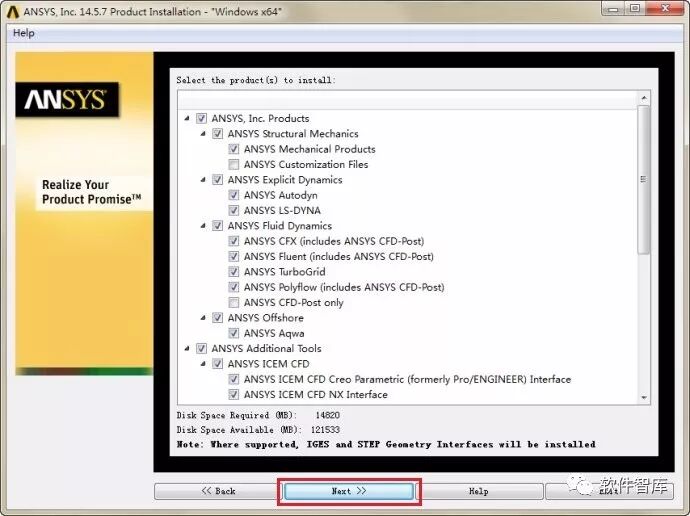Screen dimensions: 690x516
Task: Click the Disk Space Required value 14820
Action: [327, 415]
